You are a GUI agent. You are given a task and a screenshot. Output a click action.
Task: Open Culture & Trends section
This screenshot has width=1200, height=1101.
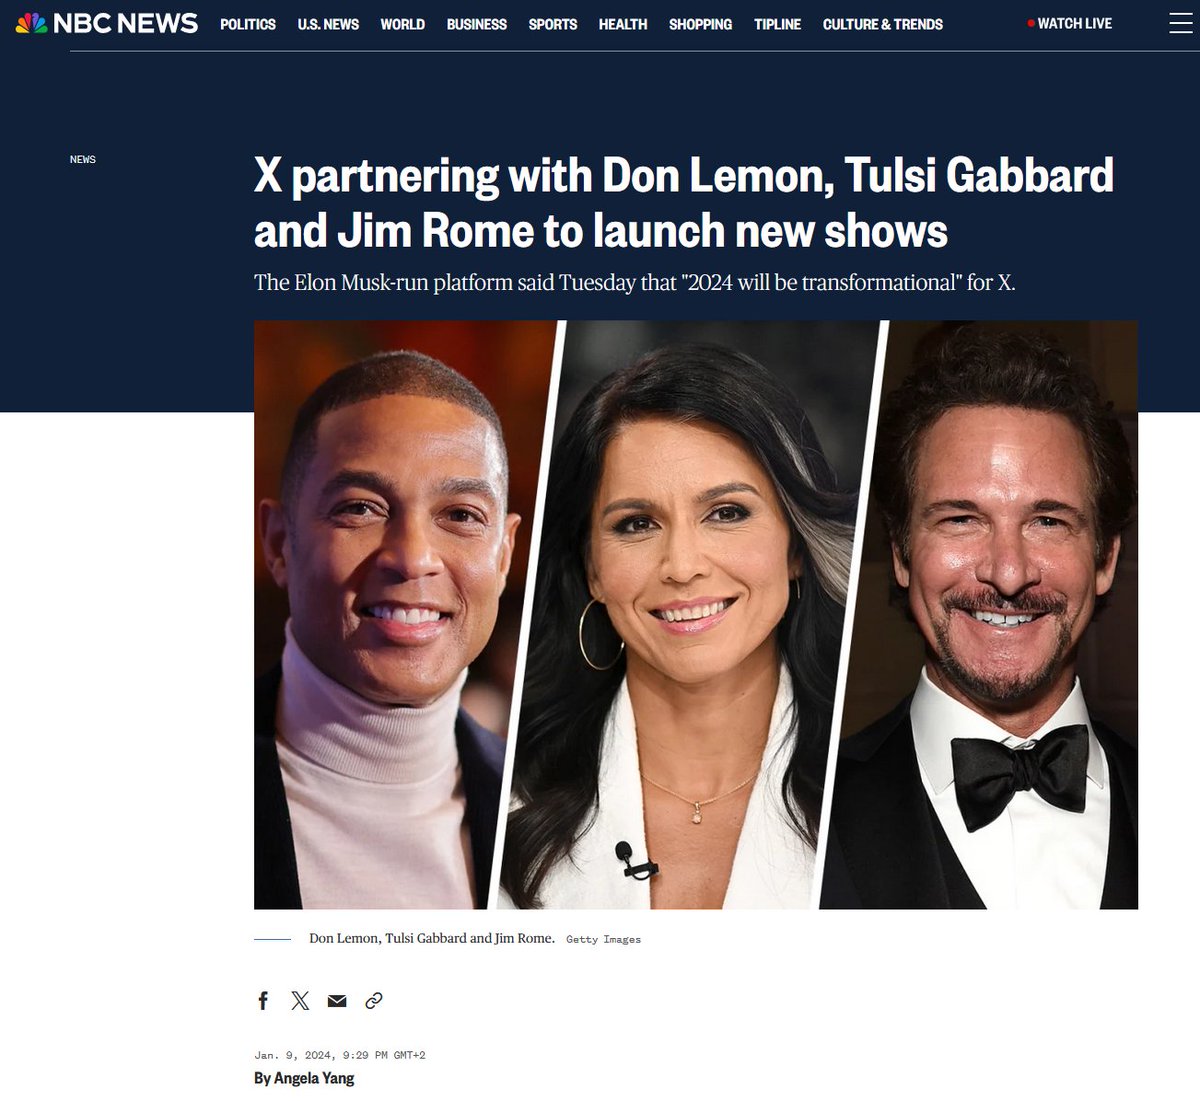(x=883, y=24)
